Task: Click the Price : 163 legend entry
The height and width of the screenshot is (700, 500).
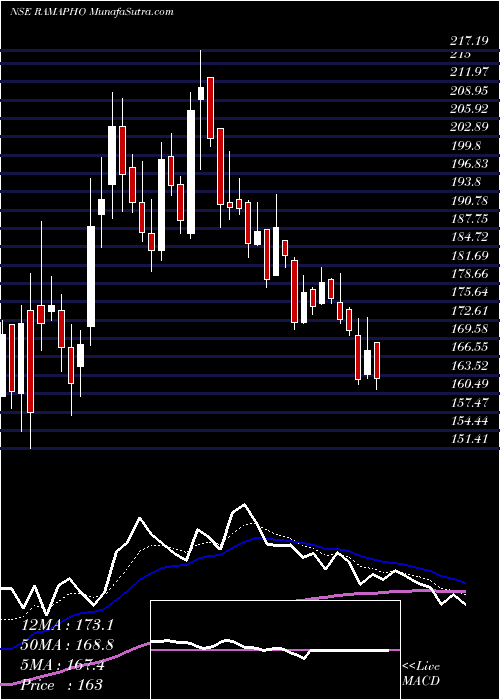Action: [62, 684]
